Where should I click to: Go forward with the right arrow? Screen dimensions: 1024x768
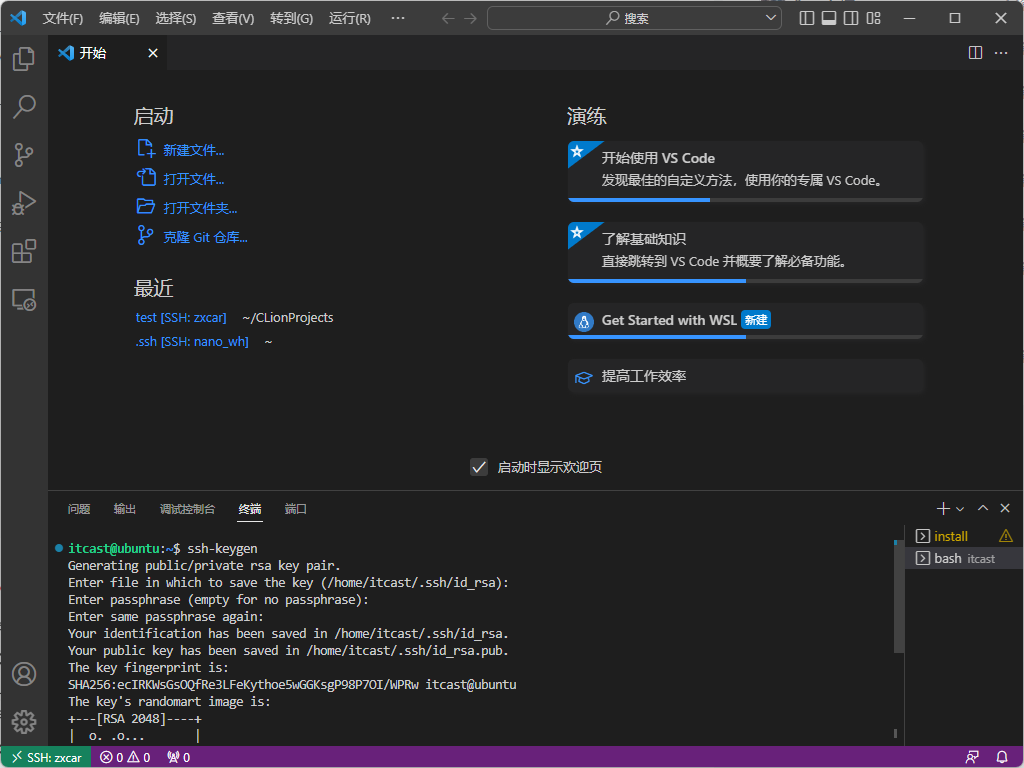click(x=470, y=18)
